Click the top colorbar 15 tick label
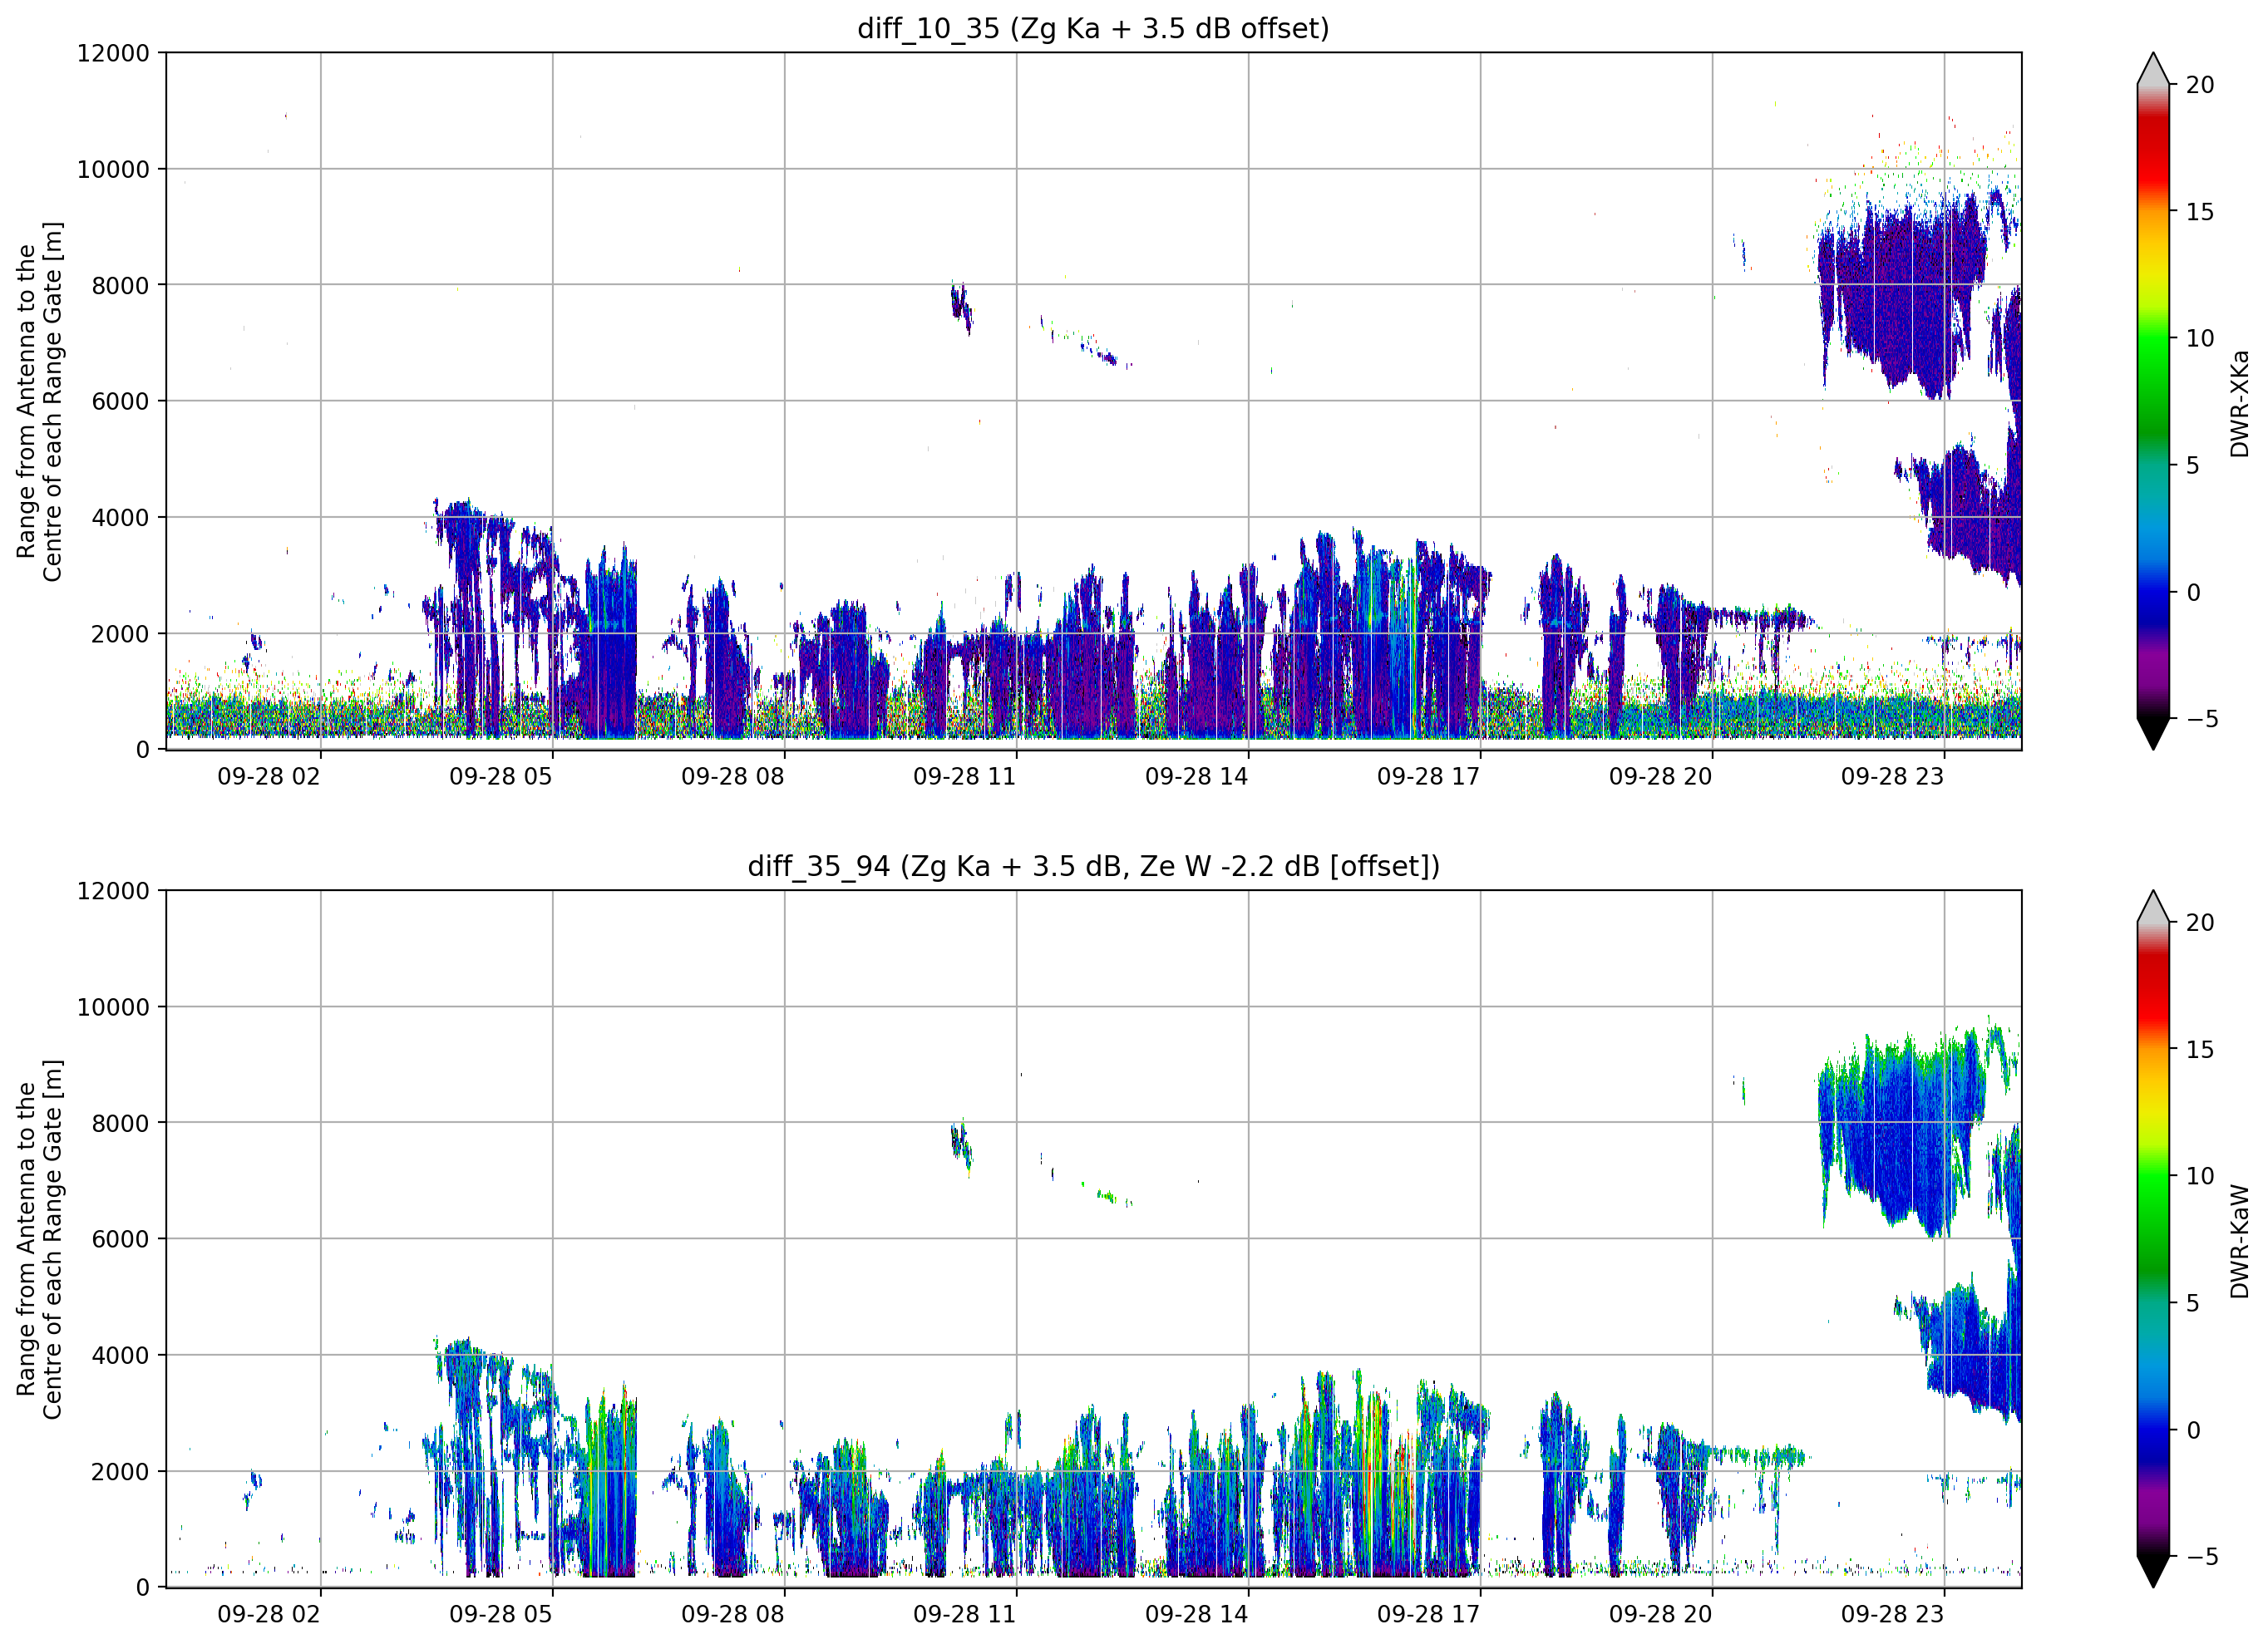The height and width of the screenshot is (1644, 2268). (2200, 212)
